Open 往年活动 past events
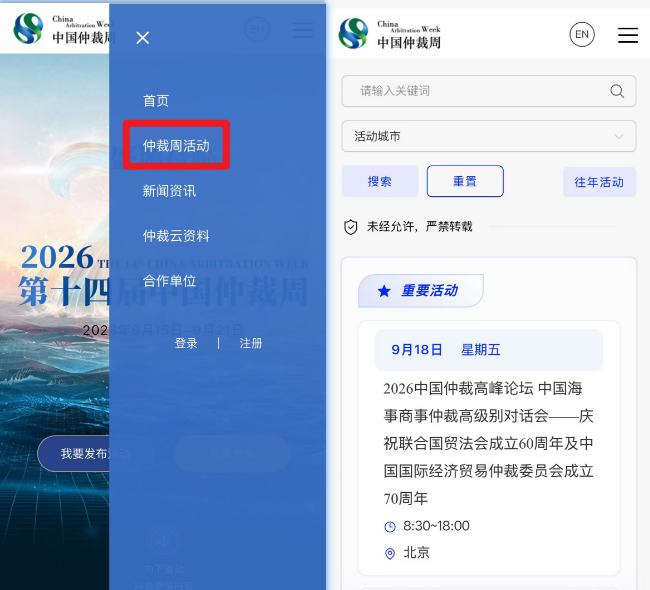This screenshot has height=590, width=650. (599, 182)
